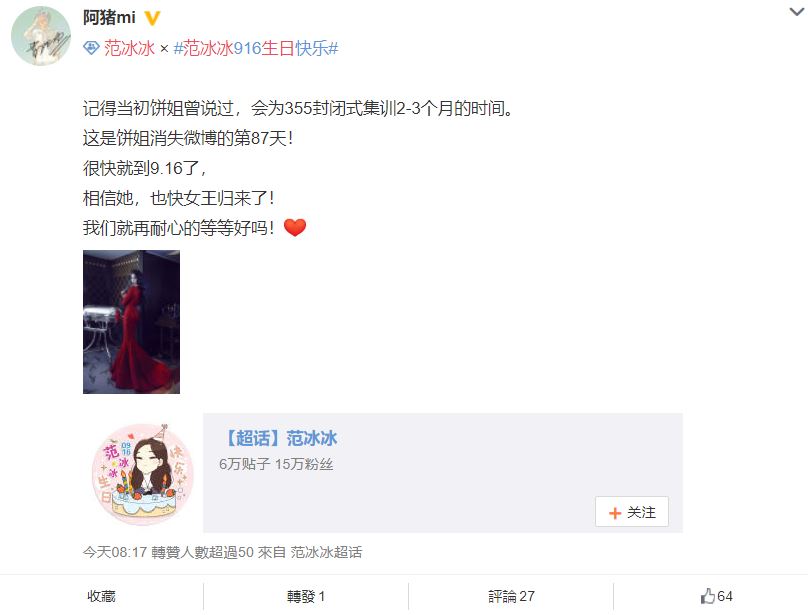
Task: Click 收藏 to bookmark the post
Action: click(x=102, y=596)
